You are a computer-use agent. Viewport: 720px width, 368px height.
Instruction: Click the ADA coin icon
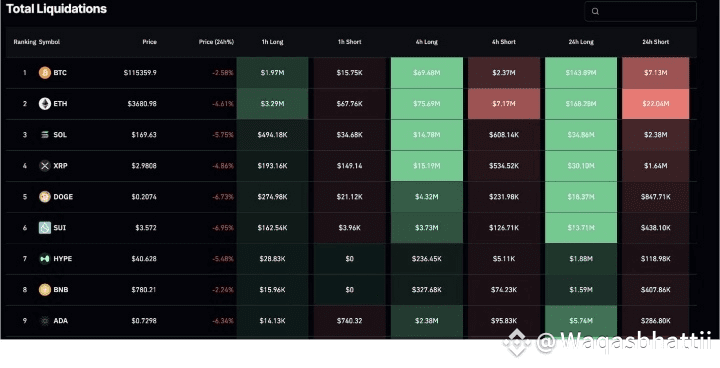pyautogui.click(x=45, y=321)
